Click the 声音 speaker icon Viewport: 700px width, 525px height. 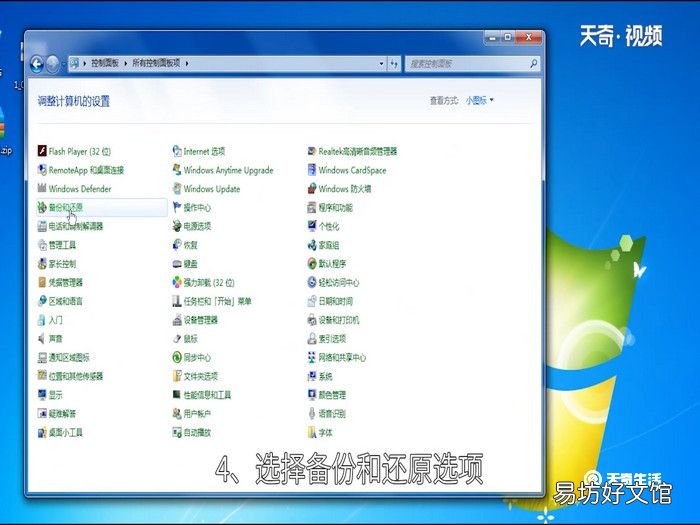click(x=42, y=338)
